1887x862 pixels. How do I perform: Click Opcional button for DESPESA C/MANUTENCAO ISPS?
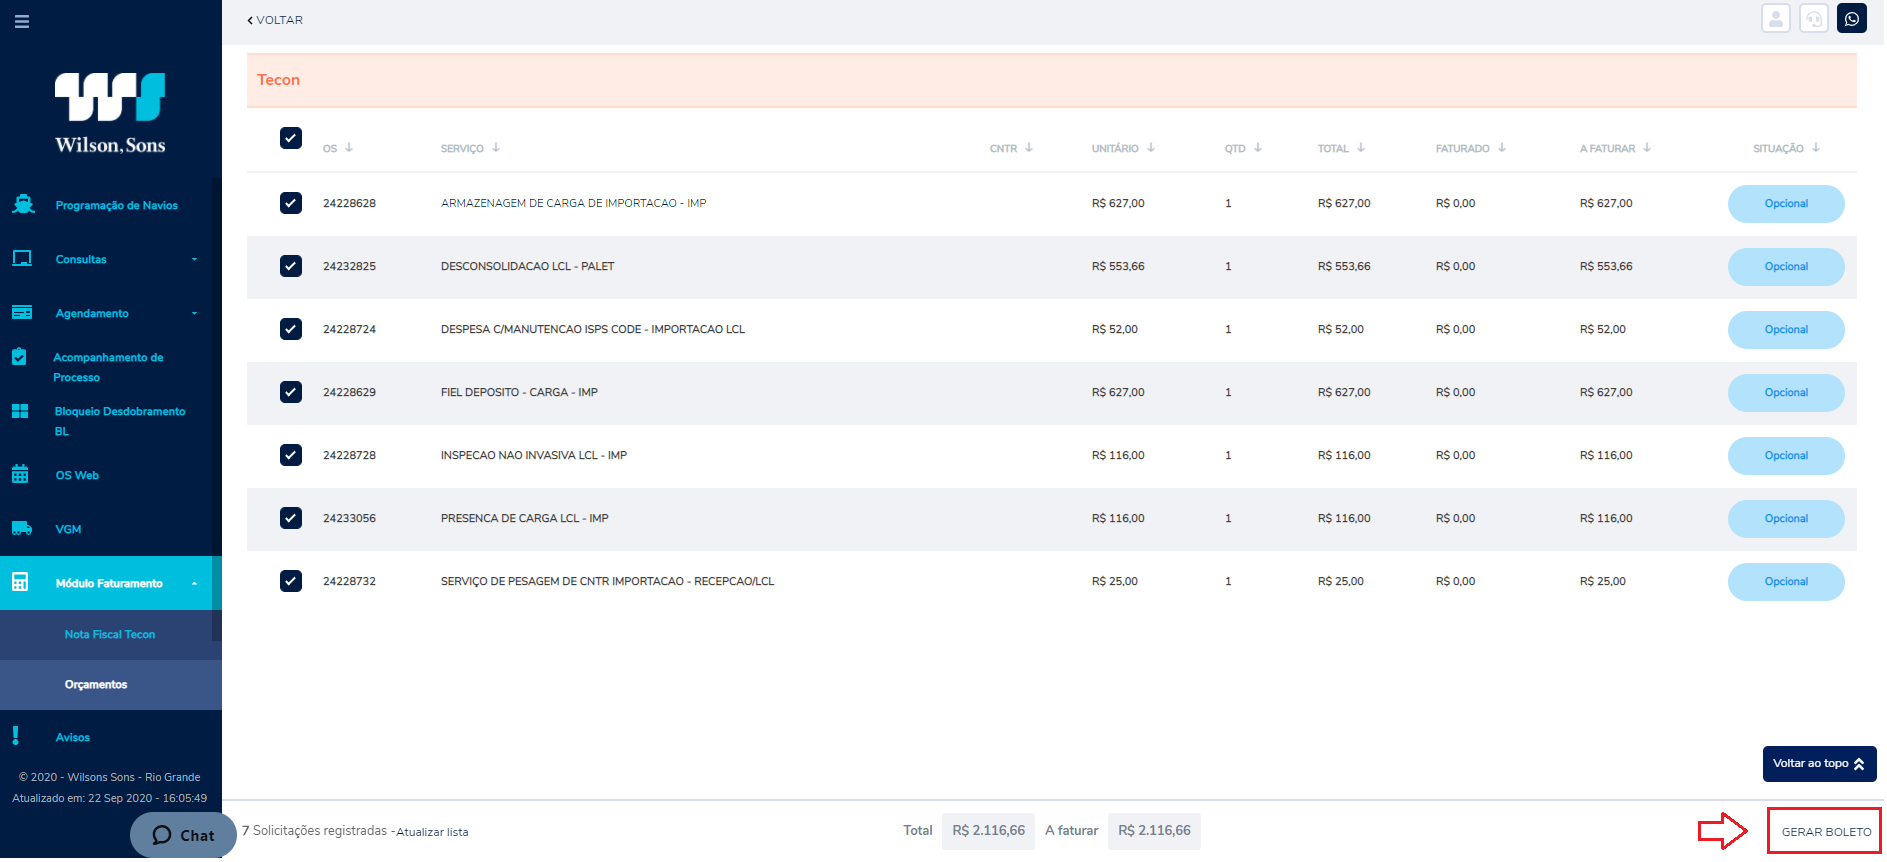pyautogui.click(x=1786, y=330)
